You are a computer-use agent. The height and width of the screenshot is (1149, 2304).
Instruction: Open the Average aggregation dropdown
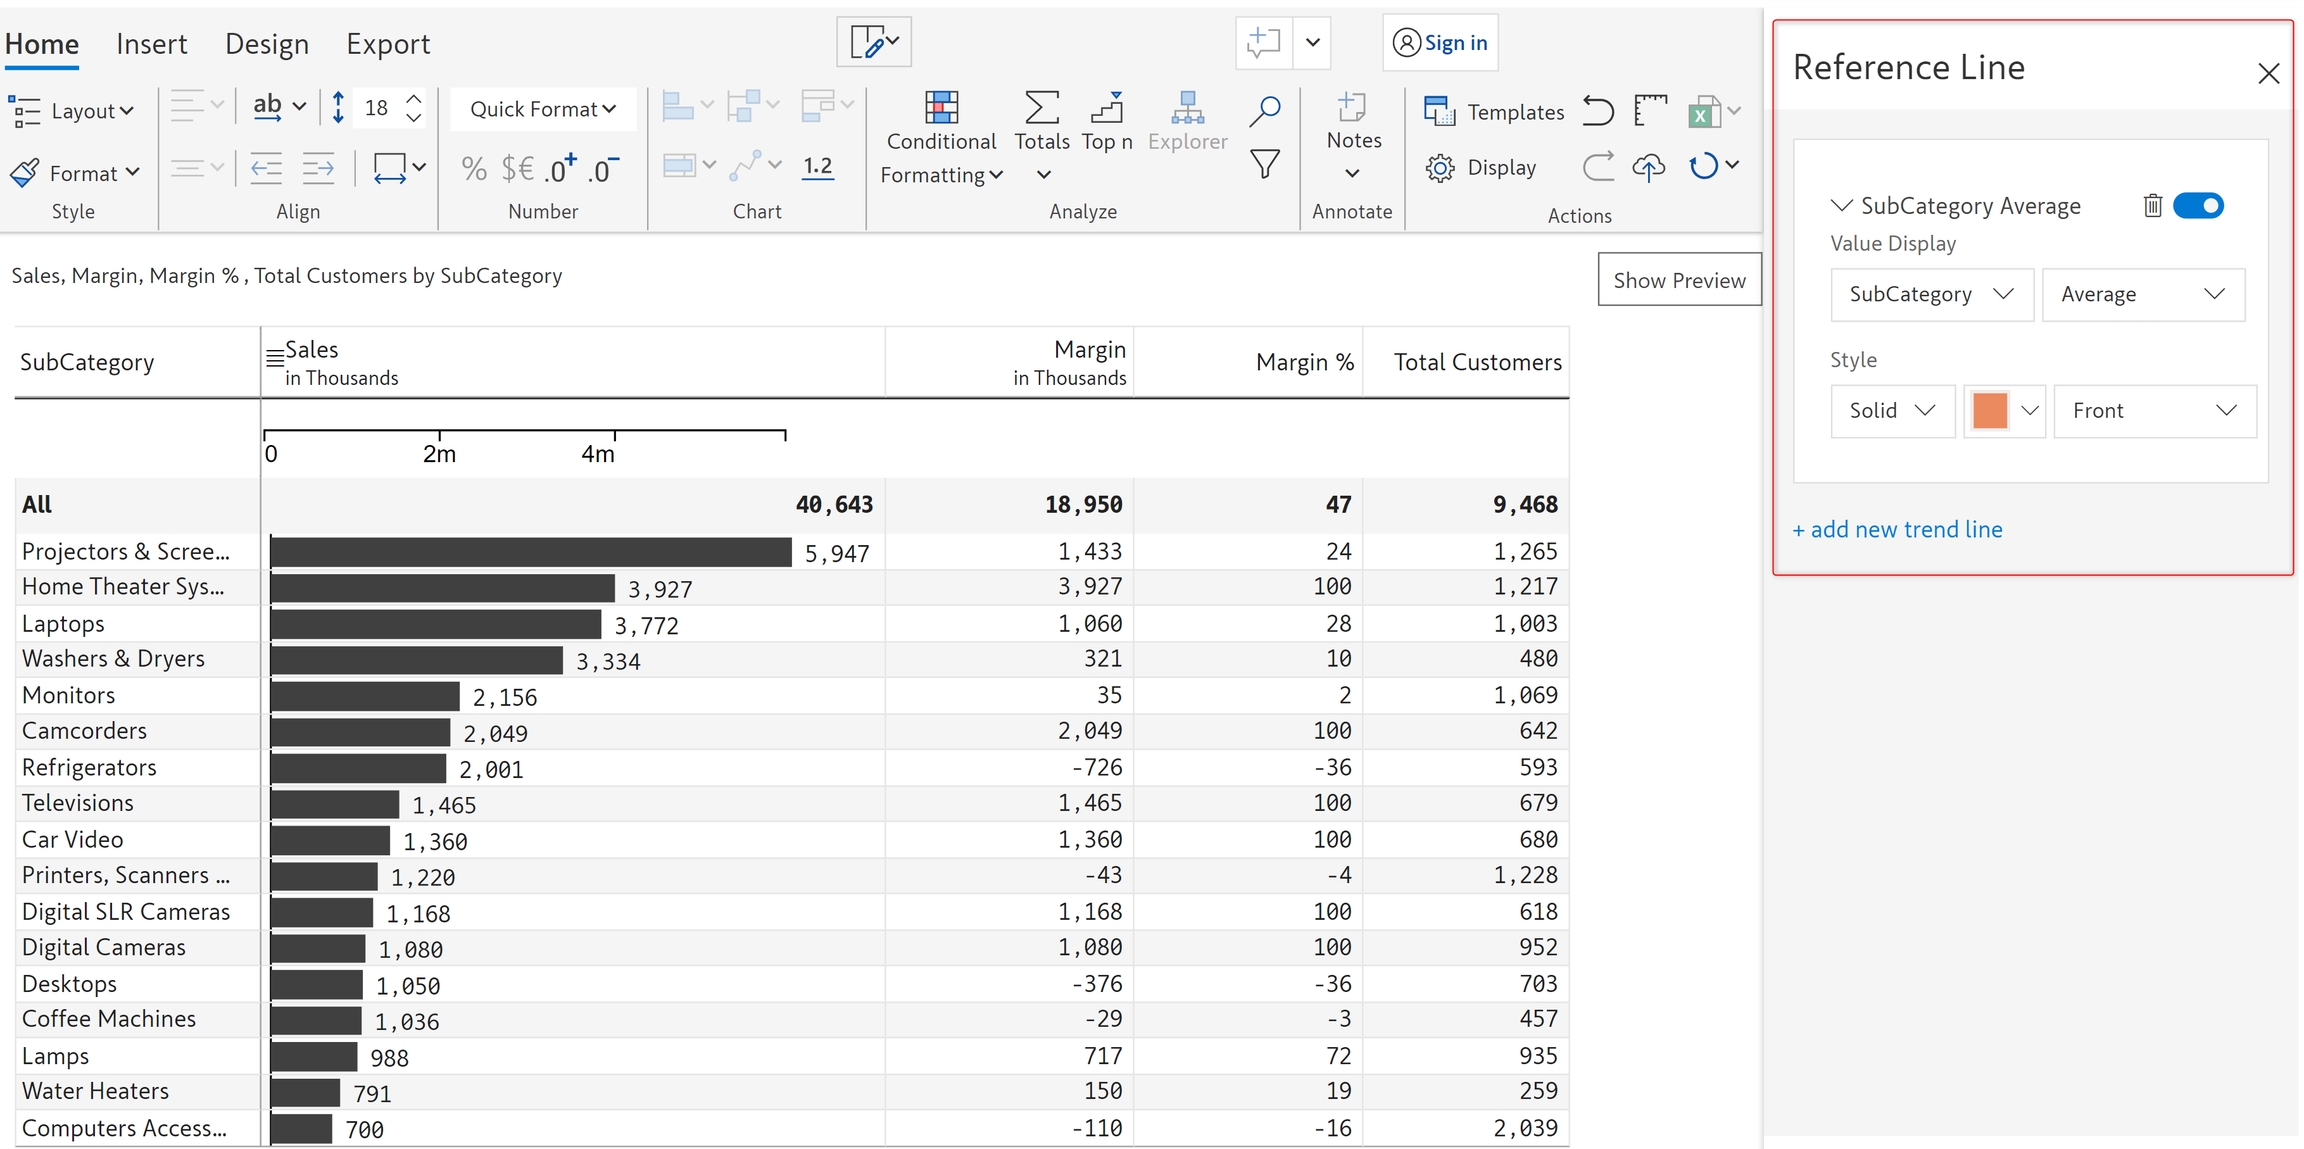(2142, 294)
